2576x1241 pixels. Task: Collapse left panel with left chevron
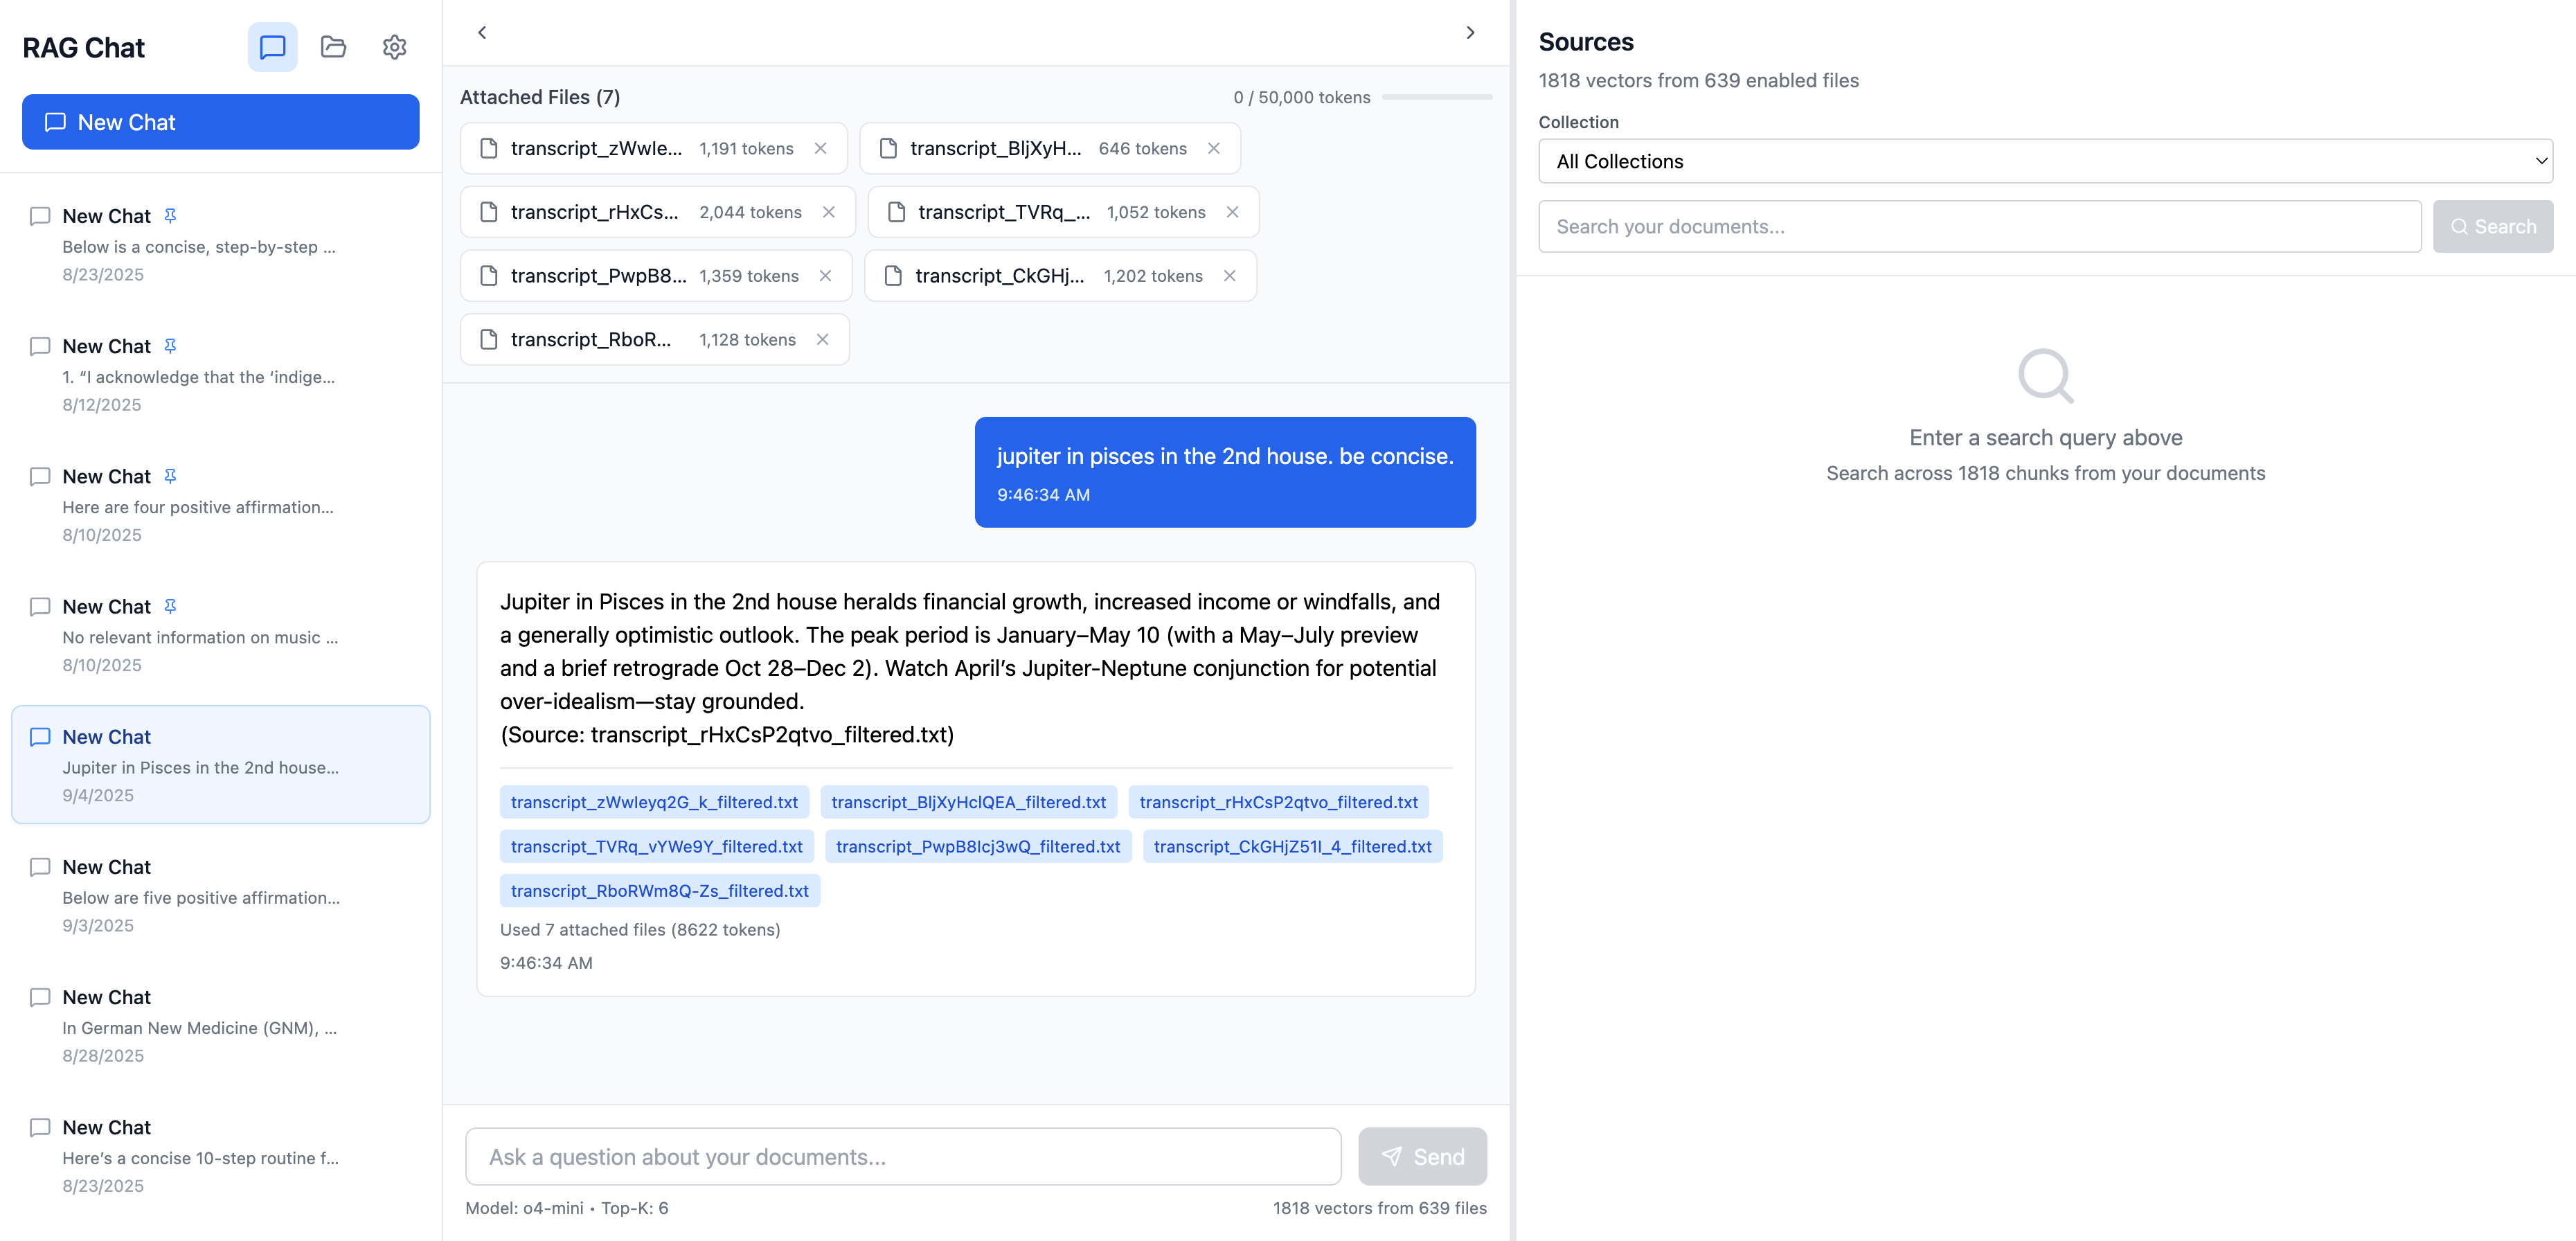tap(482, 33)
